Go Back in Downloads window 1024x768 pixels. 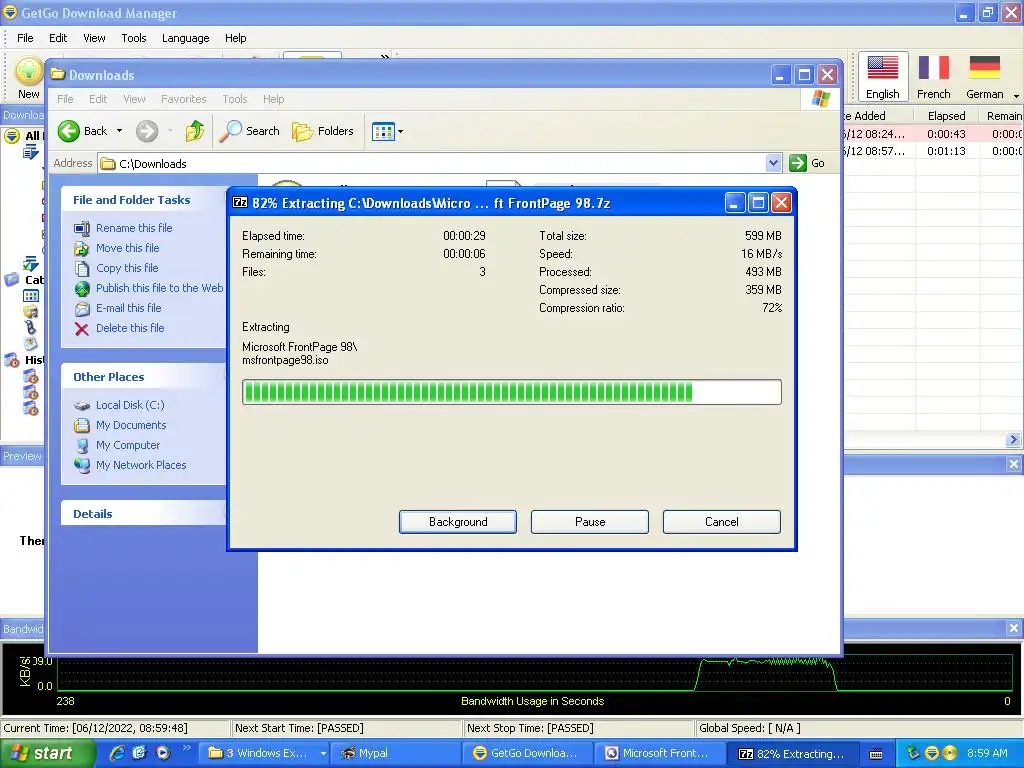tap(82, 131)
